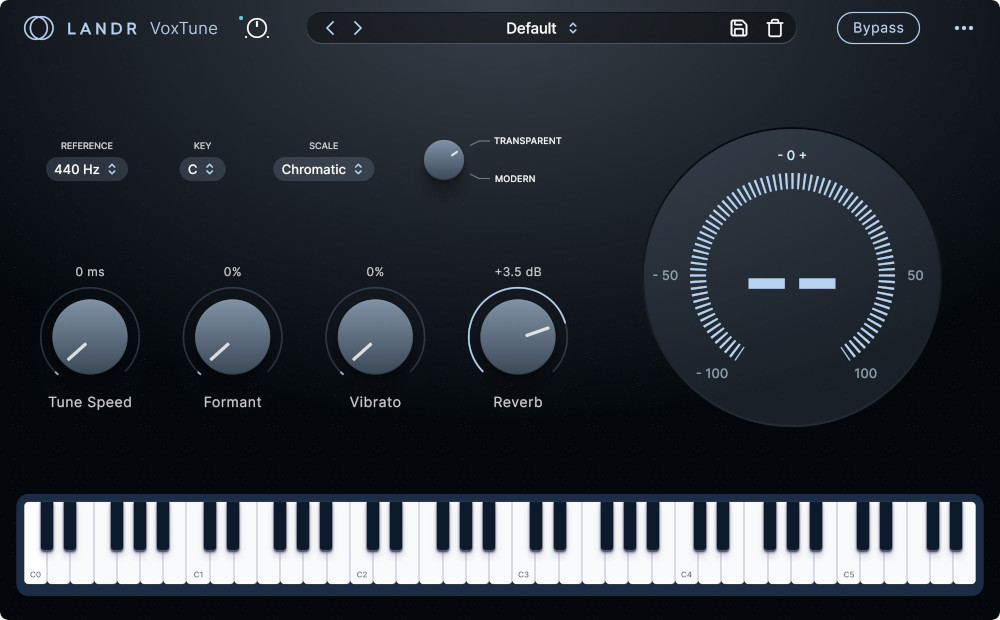Screen dimensions: 1000x620
Task: Open the Reference frequency dropdown showing 440 Hz
Action: 86,169
